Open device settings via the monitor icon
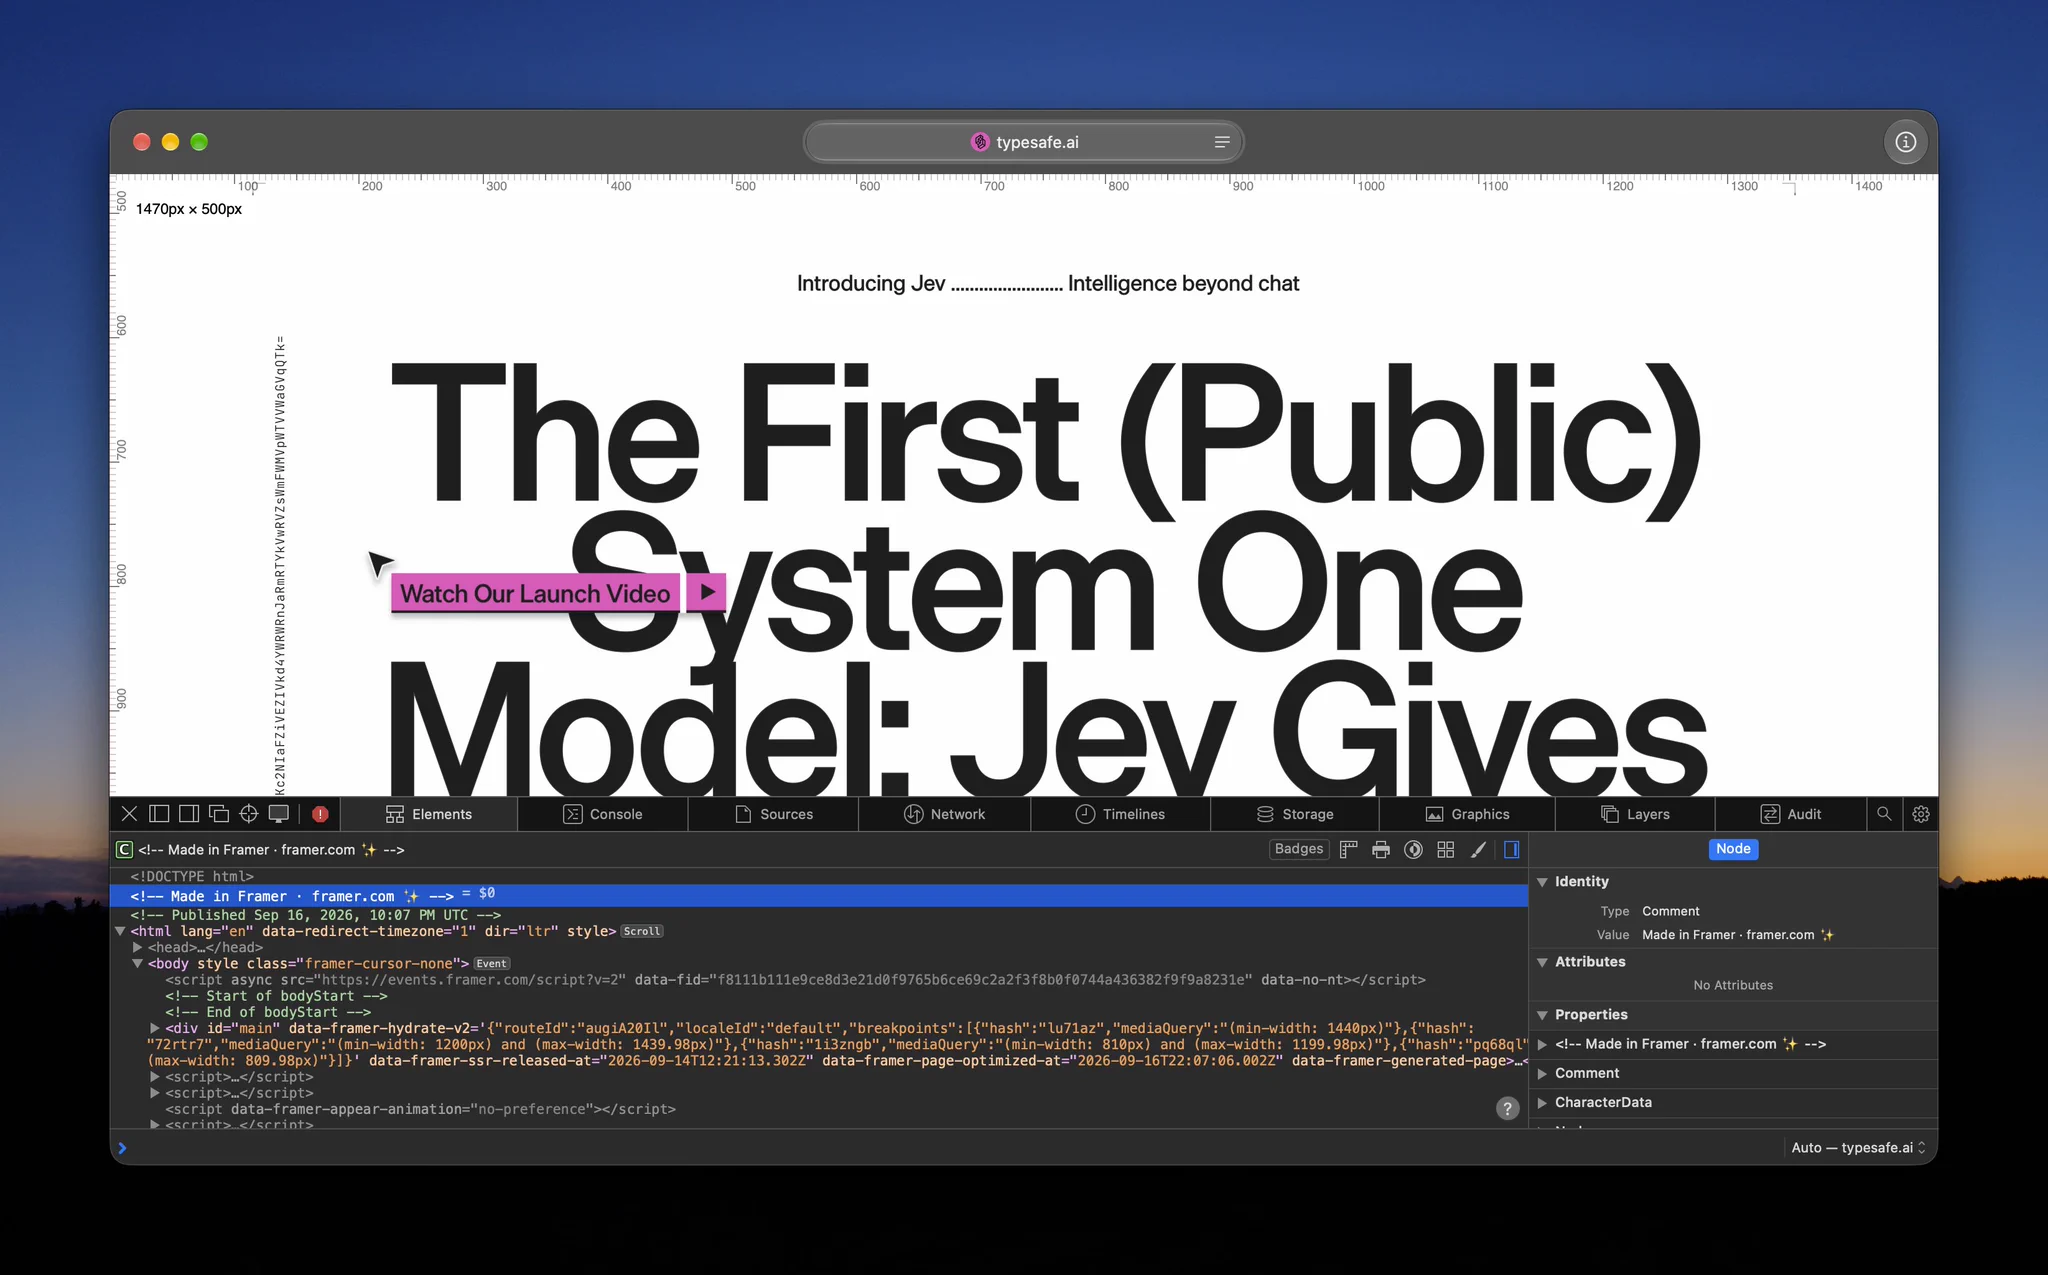The image size is (2048, 1275). pyautogui.click(x=279, y=814)
